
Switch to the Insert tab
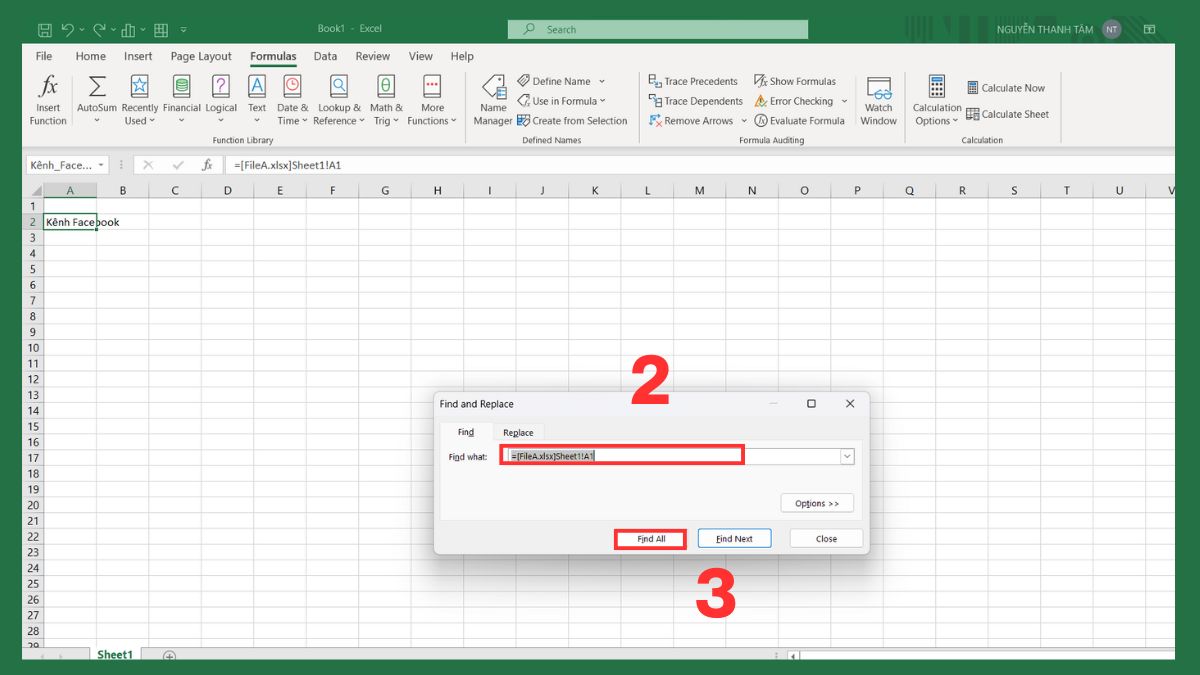[x=138, y=56]
